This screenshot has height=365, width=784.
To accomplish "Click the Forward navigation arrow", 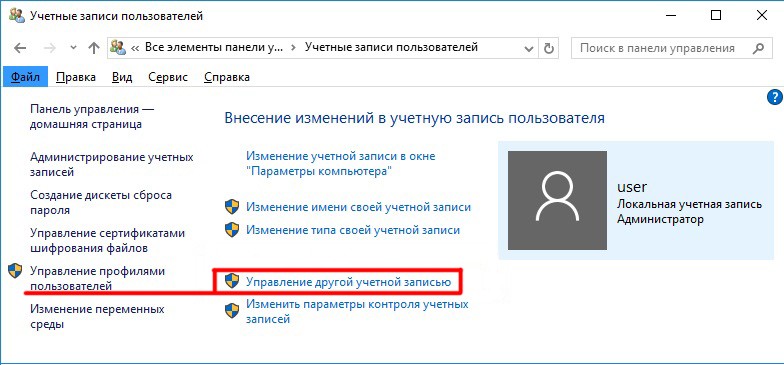I will [x=50, y=48].
